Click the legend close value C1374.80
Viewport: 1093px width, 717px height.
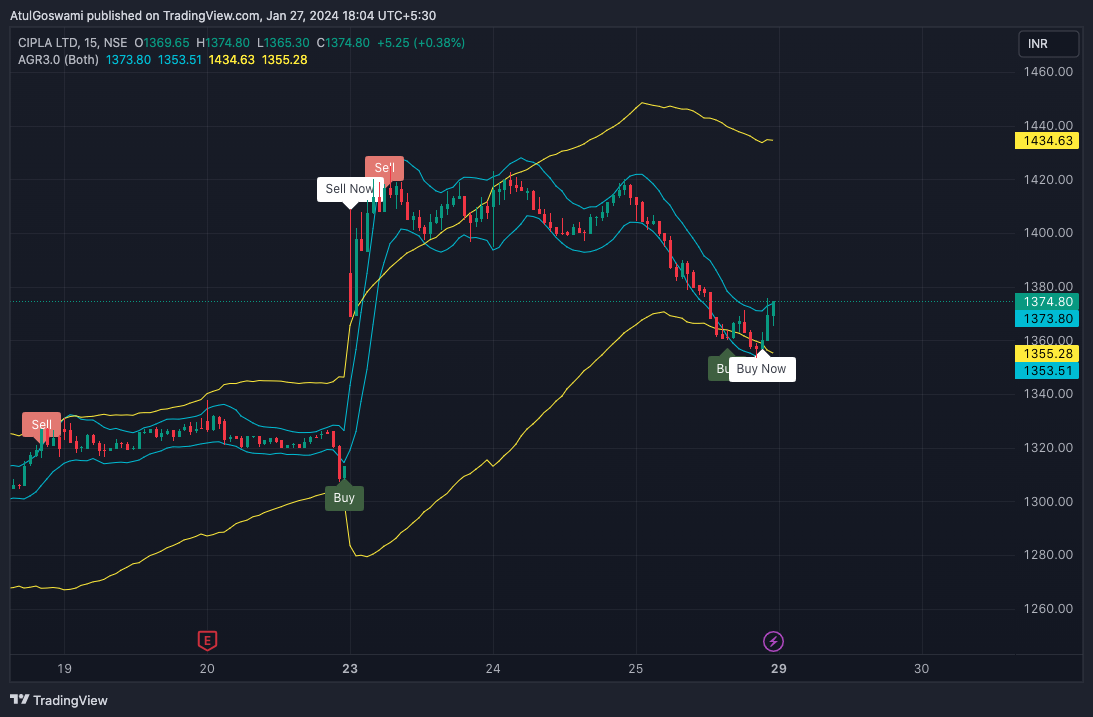click(x=343, y=43)
